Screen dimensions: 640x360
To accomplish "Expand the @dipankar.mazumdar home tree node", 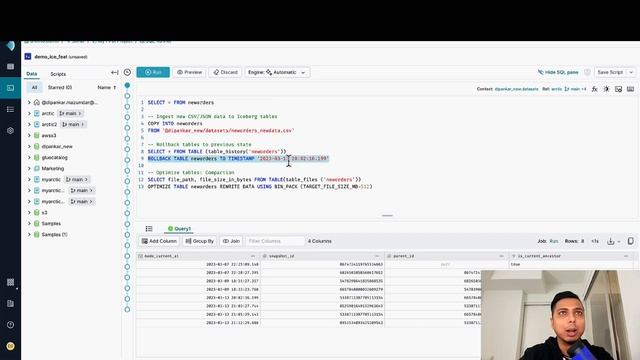I will (x=29, y=102).
